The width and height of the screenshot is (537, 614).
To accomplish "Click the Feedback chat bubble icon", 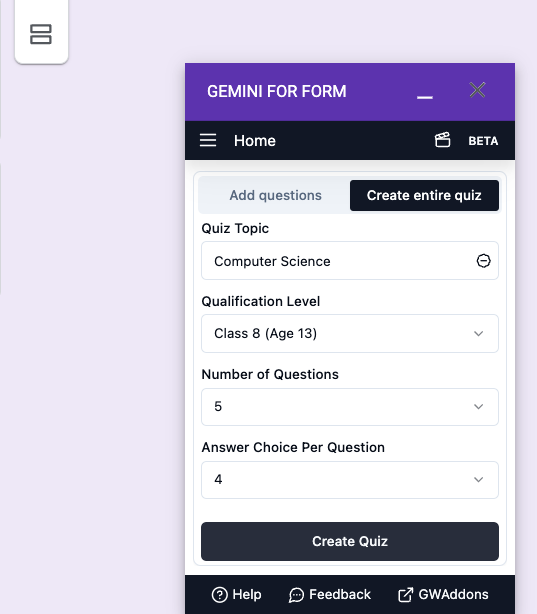I will point(296,595).
